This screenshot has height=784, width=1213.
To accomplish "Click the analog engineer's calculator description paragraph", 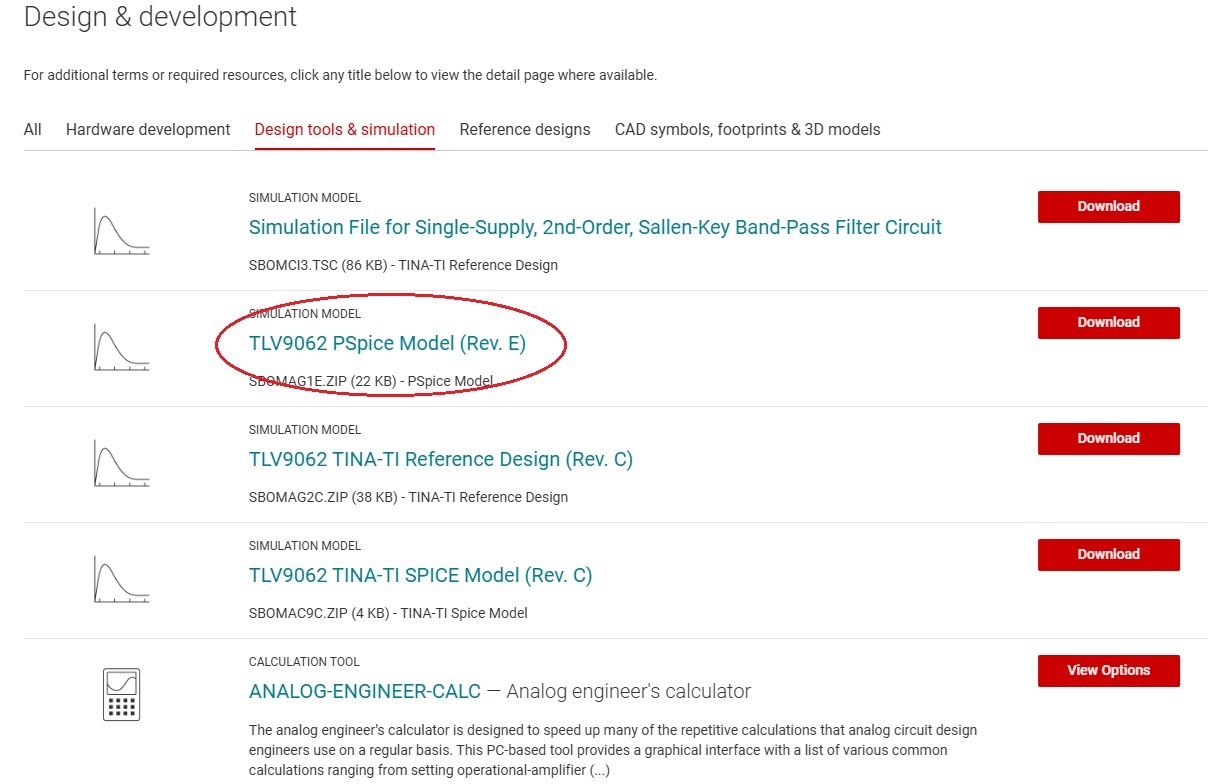I will click(x=613, y=750).
